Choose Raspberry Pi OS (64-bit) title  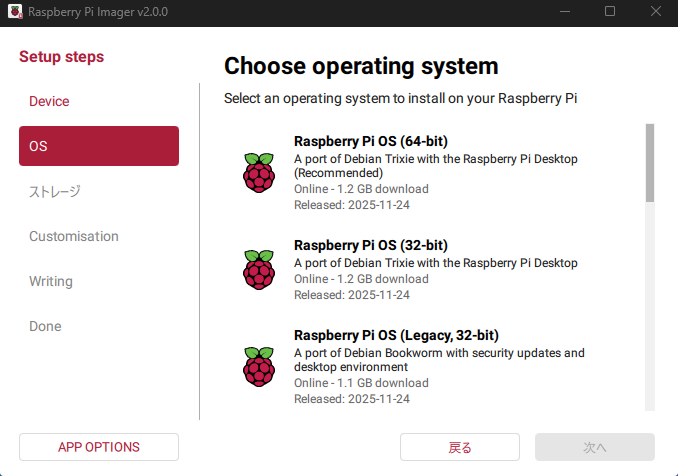pyautogui.click(x=370, y=141)
